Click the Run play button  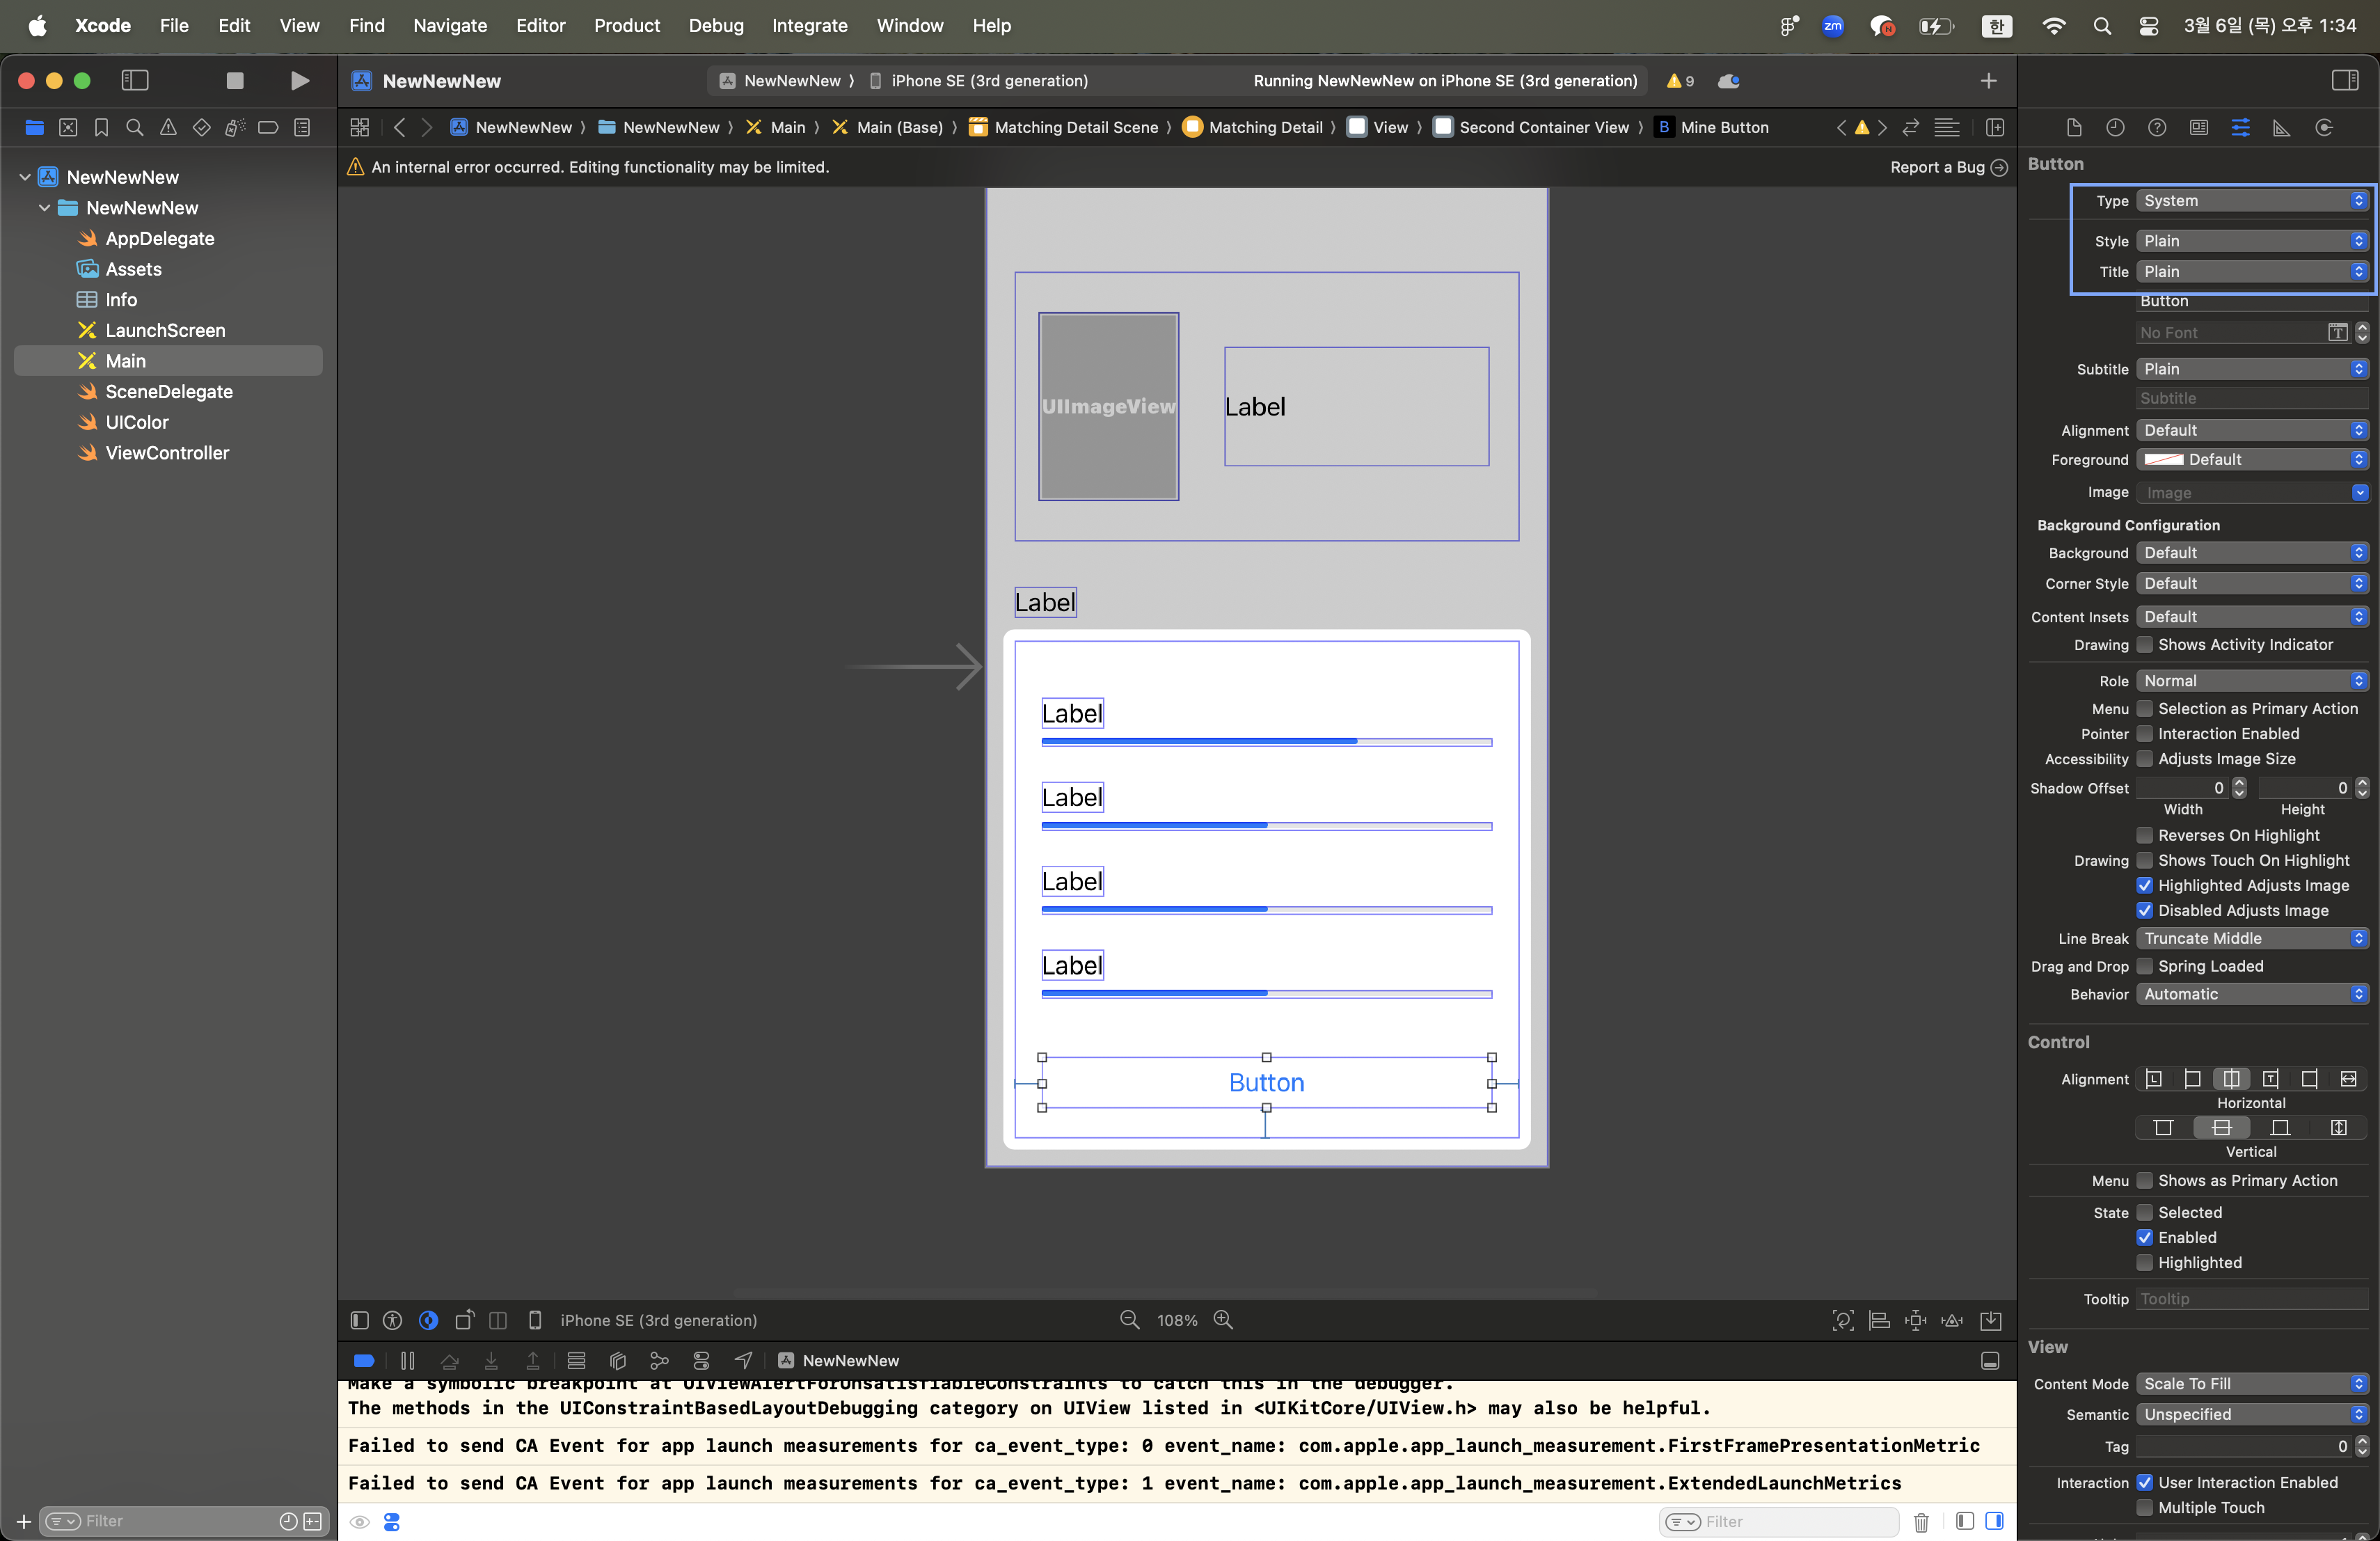coord(299,81)
